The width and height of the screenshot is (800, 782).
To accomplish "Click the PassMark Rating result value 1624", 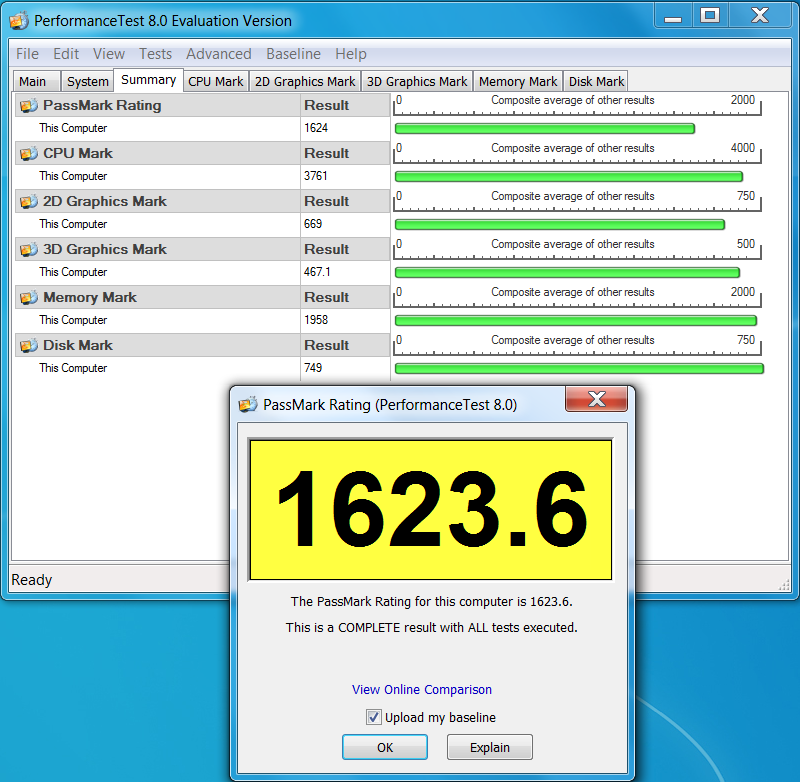I will pos(316,128).
